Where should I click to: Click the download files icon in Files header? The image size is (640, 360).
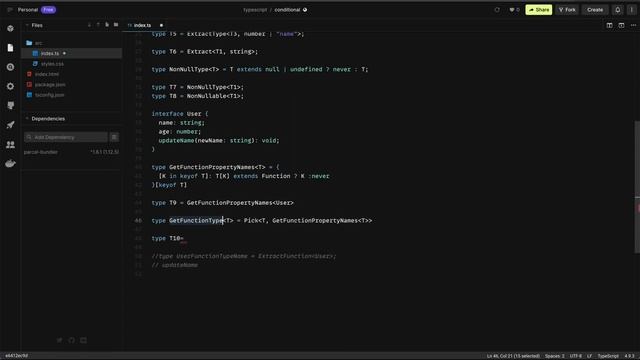89,25
